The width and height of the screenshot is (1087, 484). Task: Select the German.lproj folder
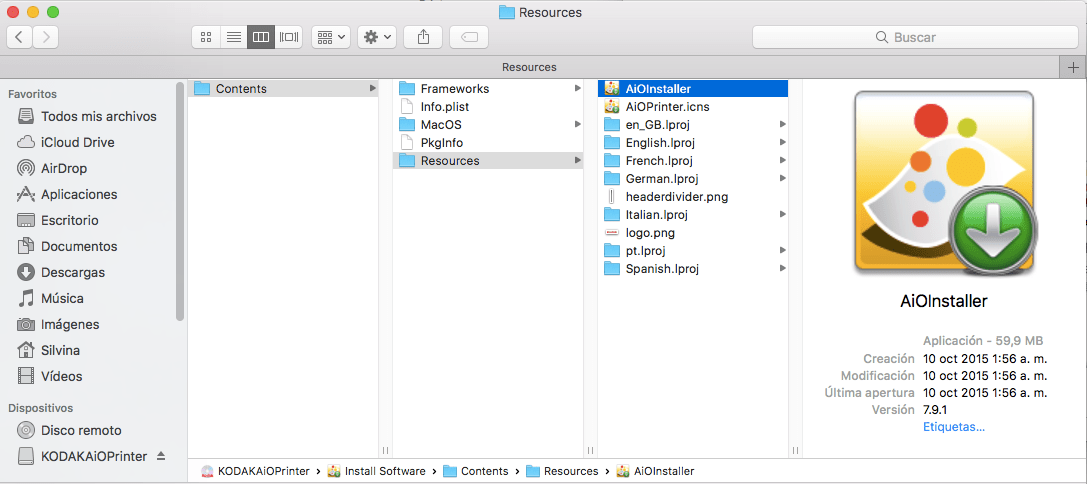click(693, 179)
